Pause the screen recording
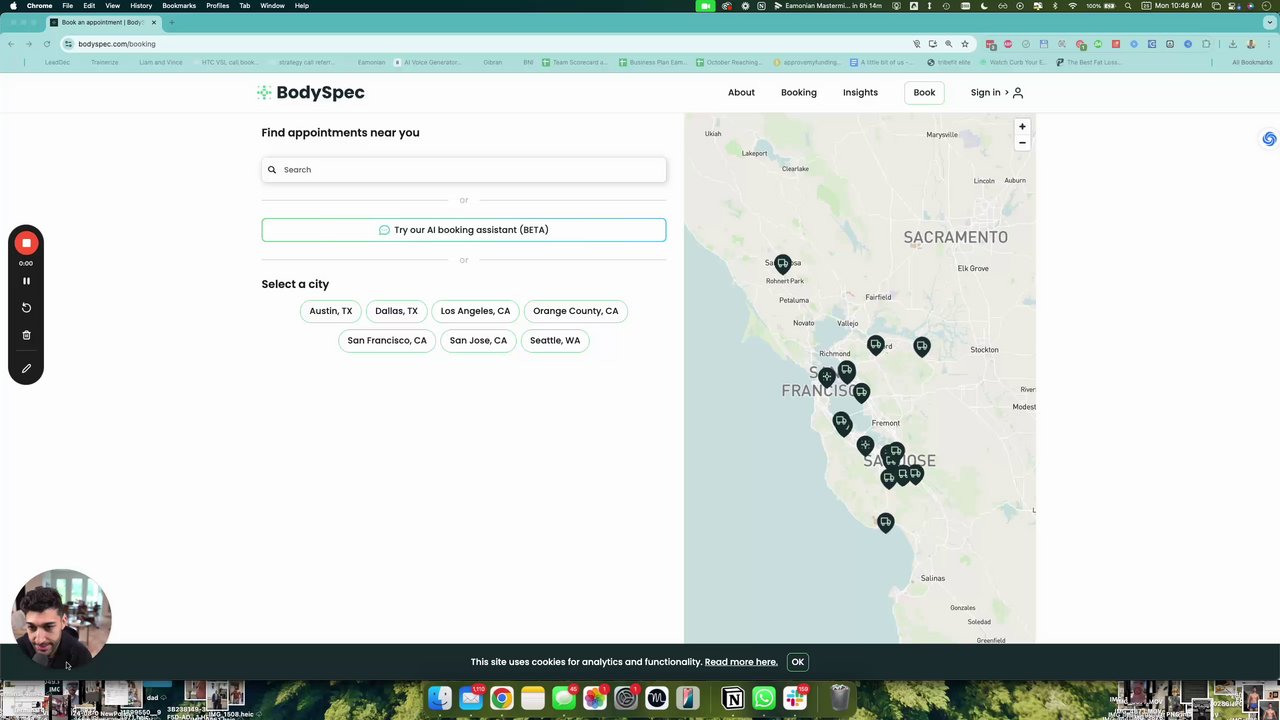Image resolution: width=1280 pixels, height=720 pixels. tap(26, 281)
